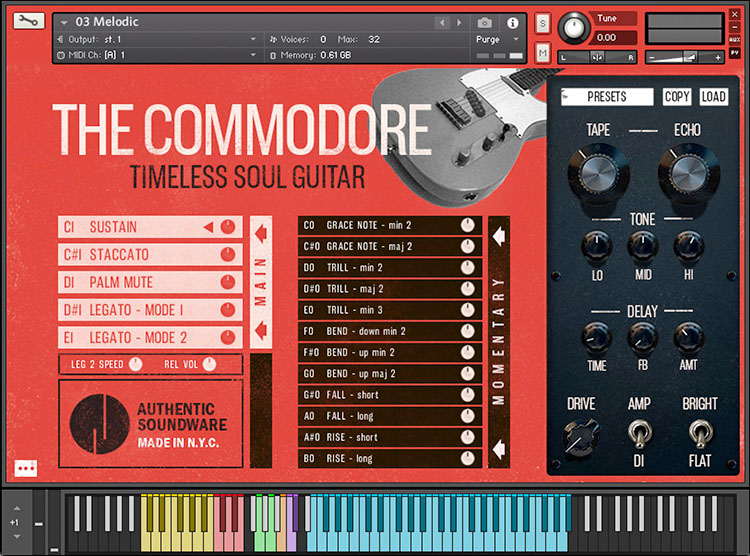
Task: Select the D1 PALM MUTE articulation
Action: point(150,282)
